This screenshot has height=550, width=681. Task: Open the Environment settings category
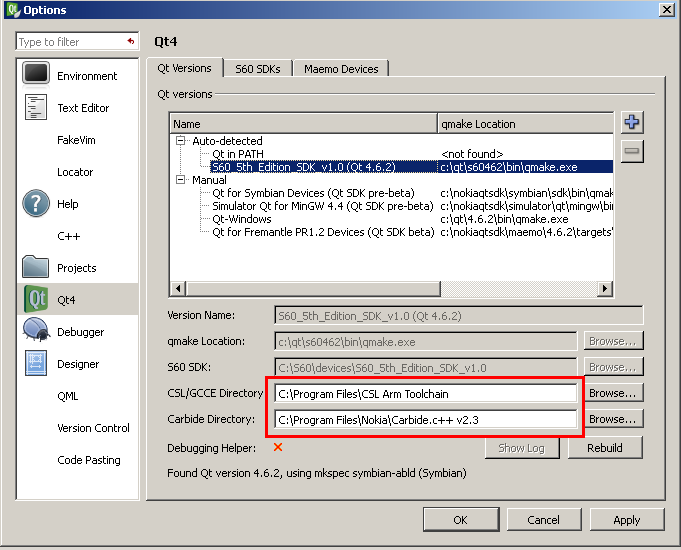click(77, 76)
